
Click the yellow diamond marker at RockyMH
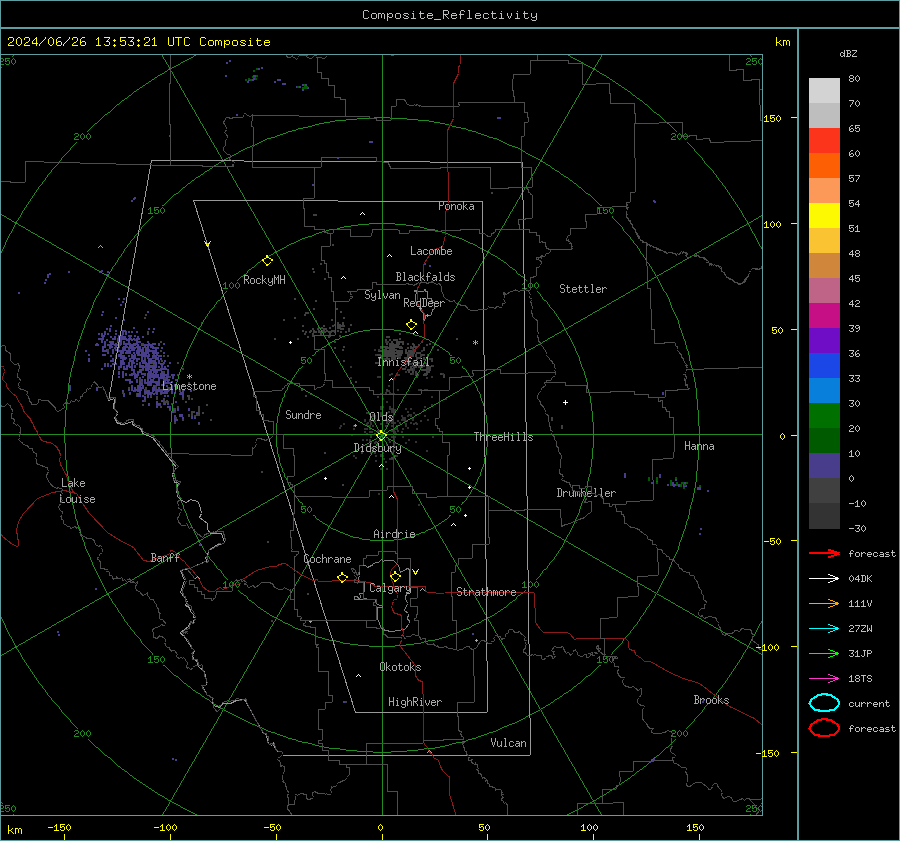[267, 261]
